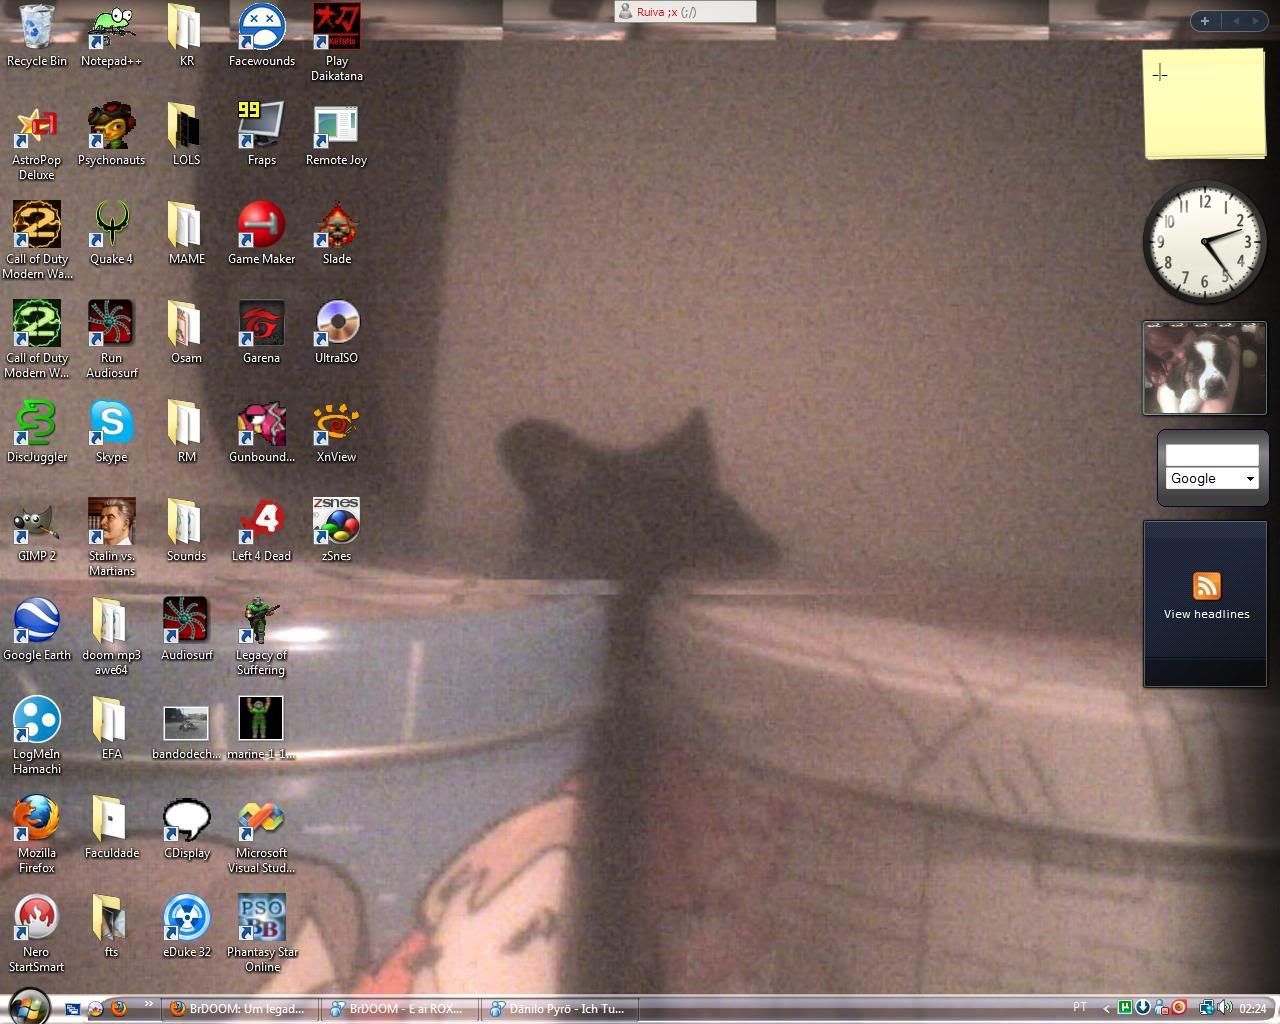Launch Firefox from Quick Launch
Image resolution: width=1280 pixels, height=1024 pixels.
(118, 1008)
